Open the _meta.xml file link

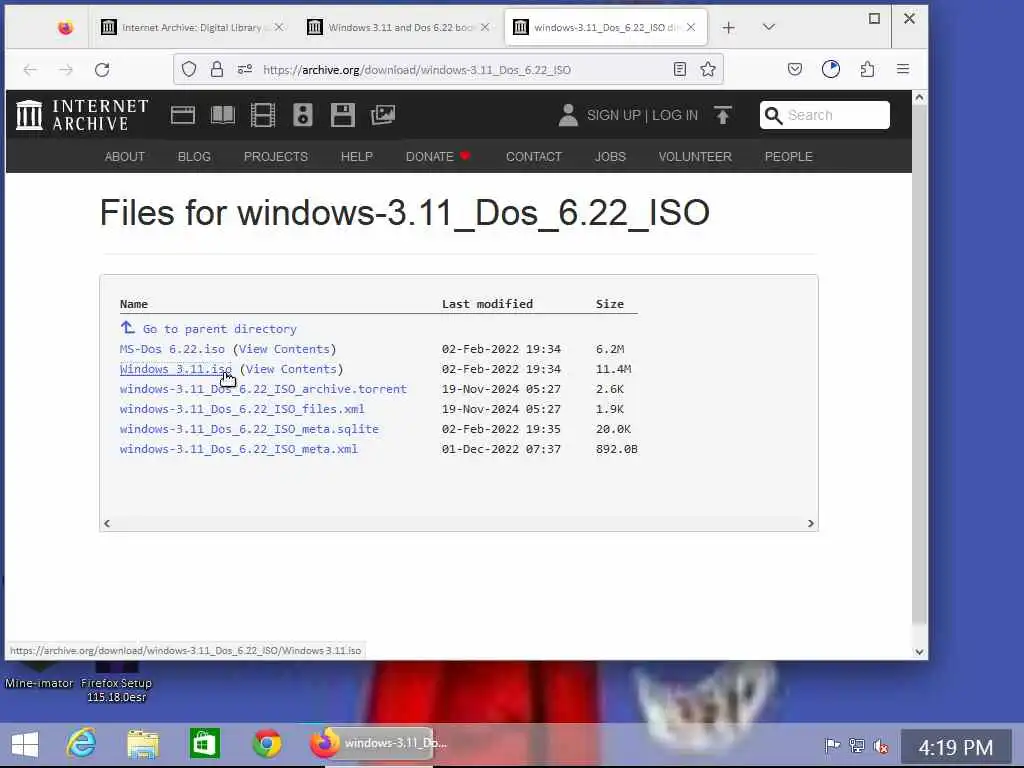(x=239, y=449)
